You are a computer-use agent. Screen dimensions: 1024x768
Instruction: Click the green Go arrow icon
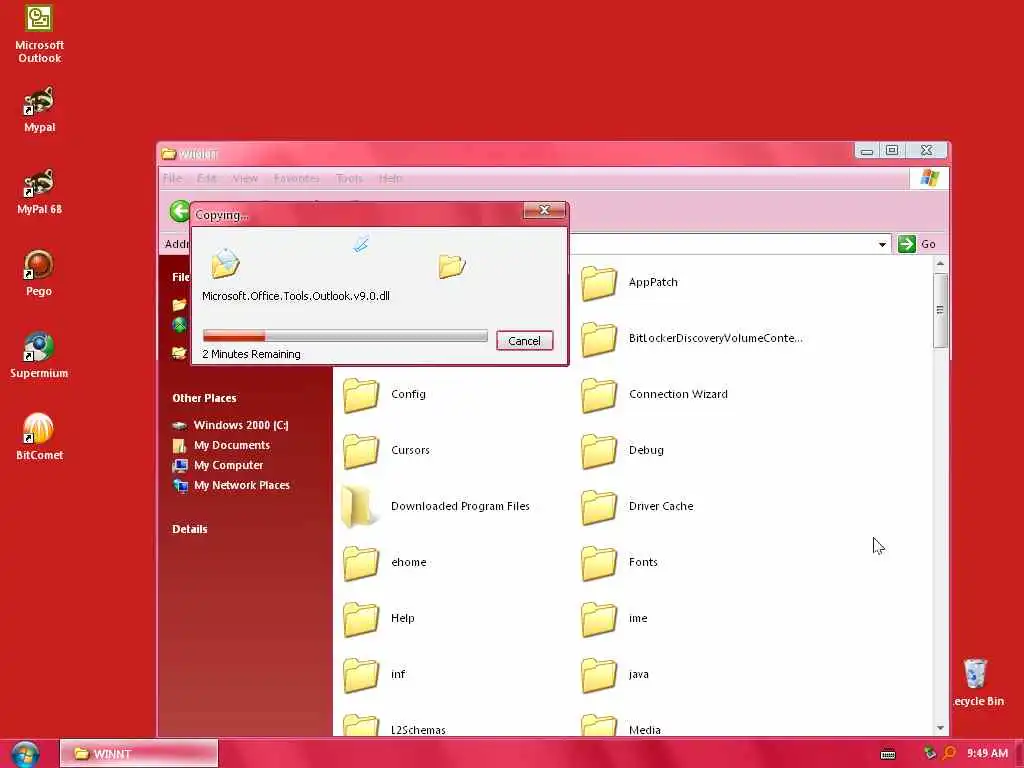pyautogui.click(x=906, y=244)
